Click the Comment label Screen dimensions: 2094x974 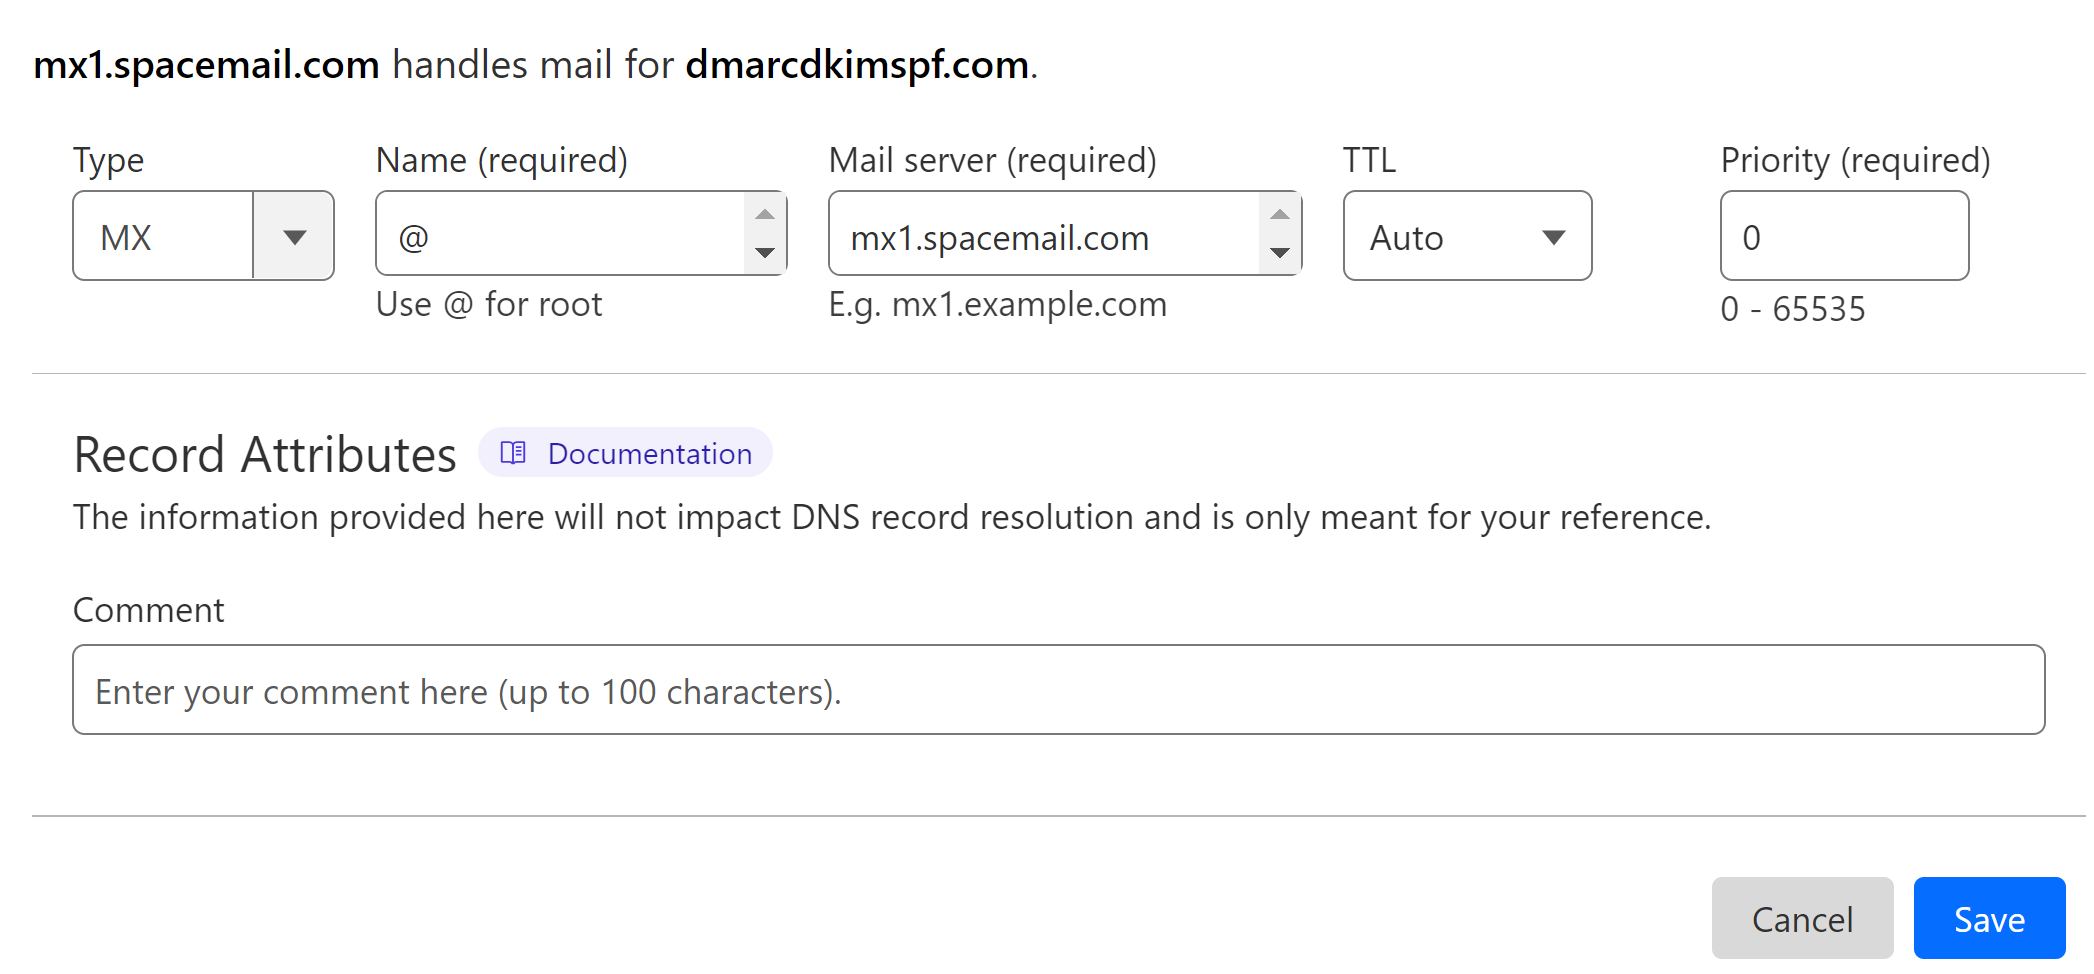click(x=149, y=610)
